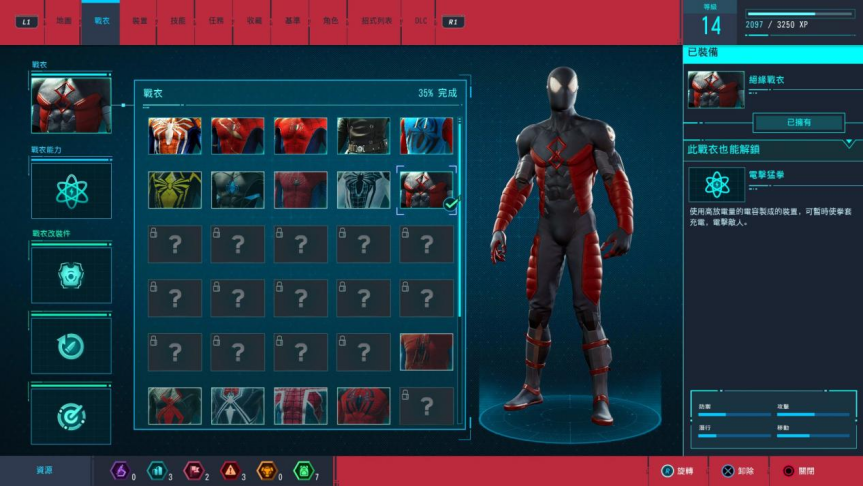This screenshot has height=486, width=863.
Task: Click the 電擊猛拳 power name text
Action: point(767,175)
